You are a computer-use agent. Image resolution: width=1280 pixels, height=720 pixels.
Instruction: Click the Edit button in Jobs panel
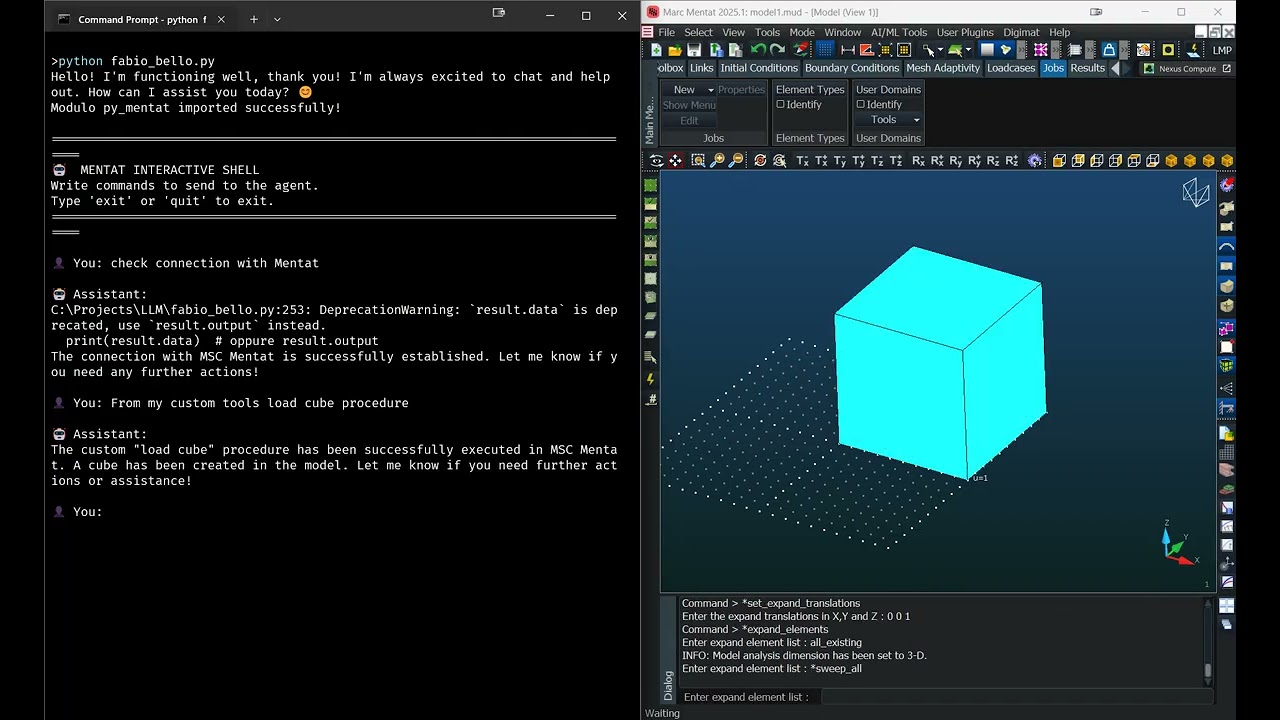pyautogui.click(x=689, y=120)
